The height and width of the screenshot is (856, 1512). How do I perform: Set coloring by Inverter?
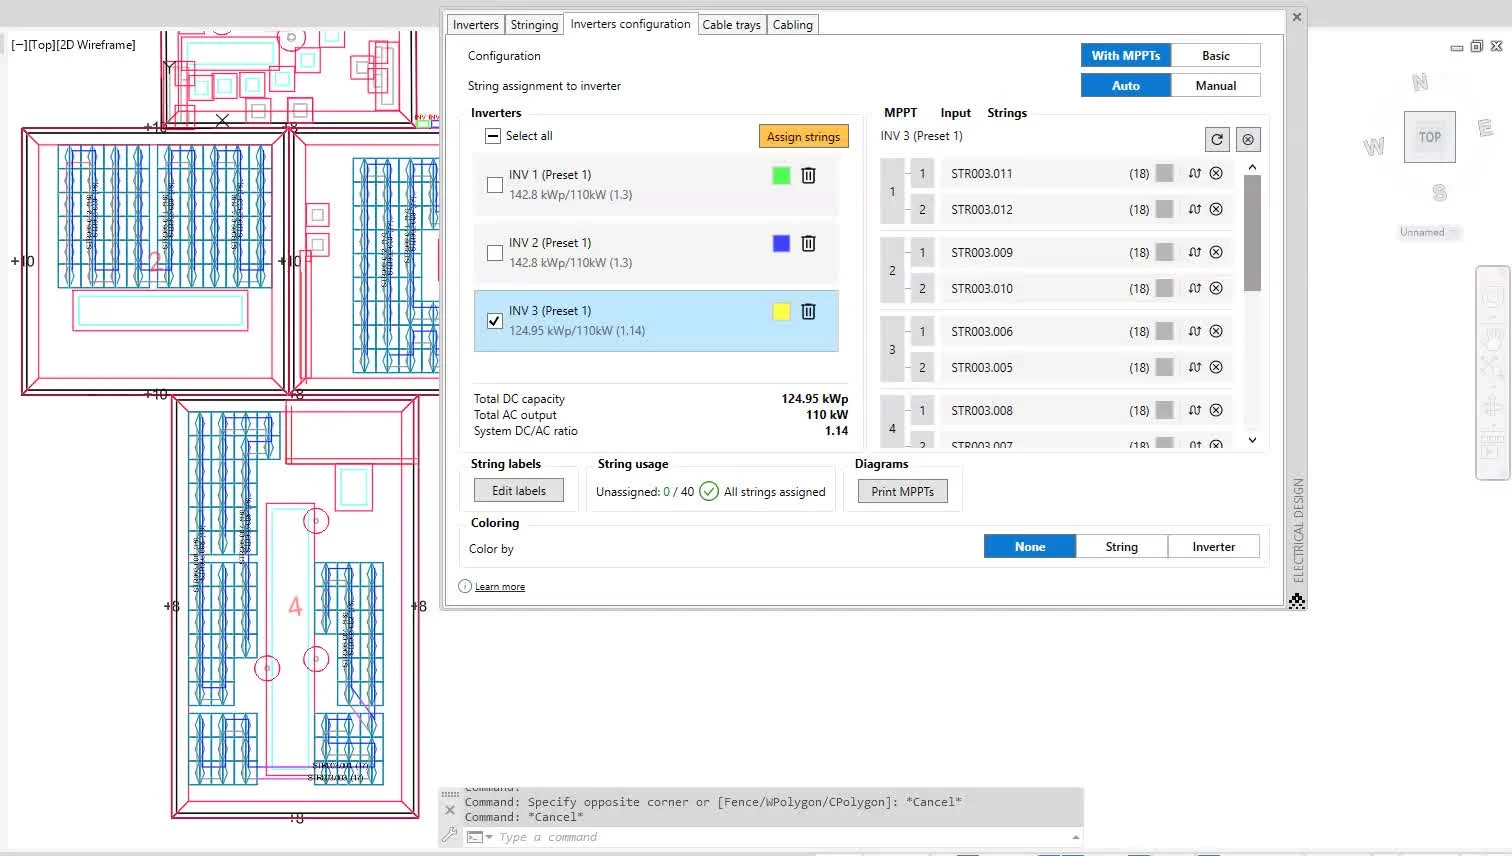[x=1214, y=547]
